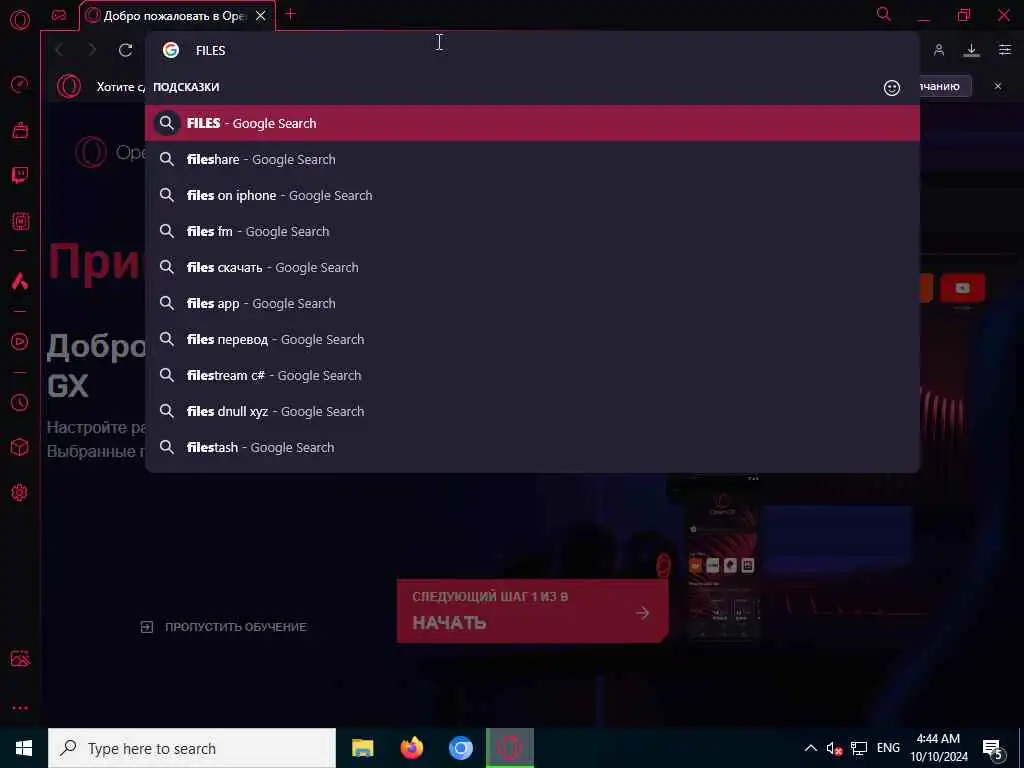
Task: Open File Explorer from taskbar
Action: [x=362, y=748]
